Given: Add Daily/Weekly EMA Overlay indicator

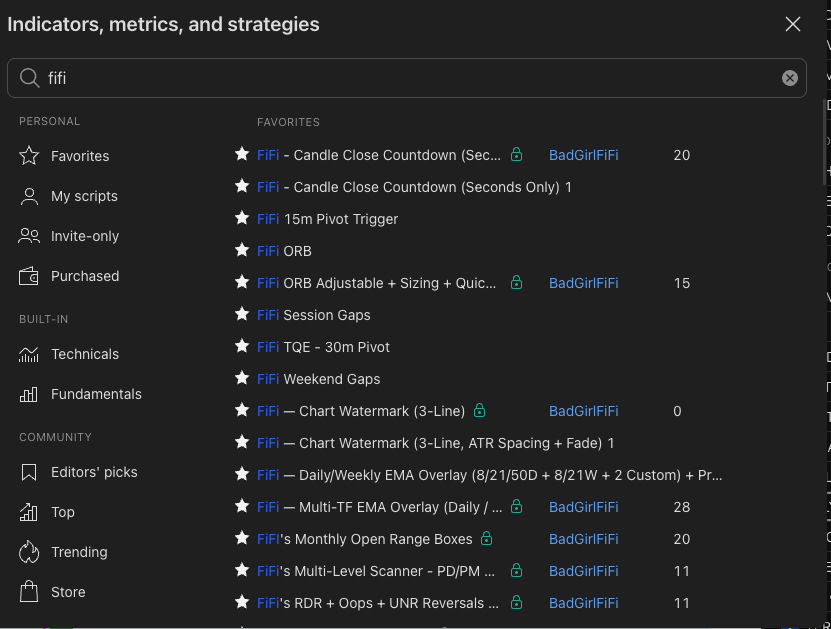Looking at the screenshot, I should point(490,475).
